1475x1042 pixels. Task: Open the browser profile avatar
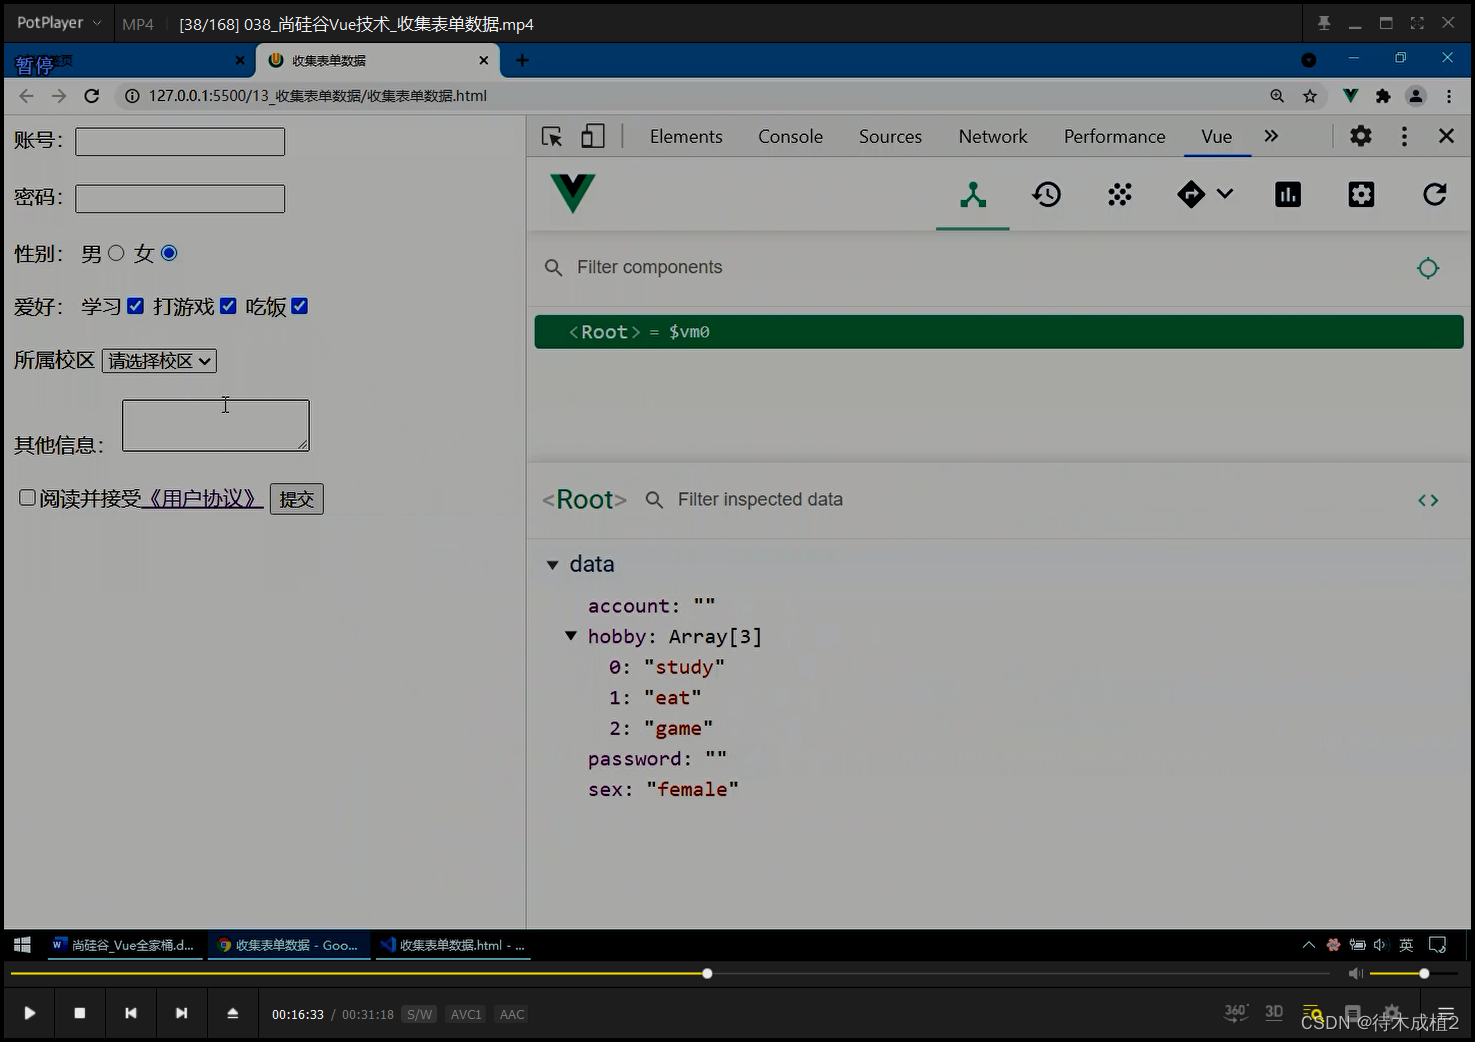pos(1416,96)
